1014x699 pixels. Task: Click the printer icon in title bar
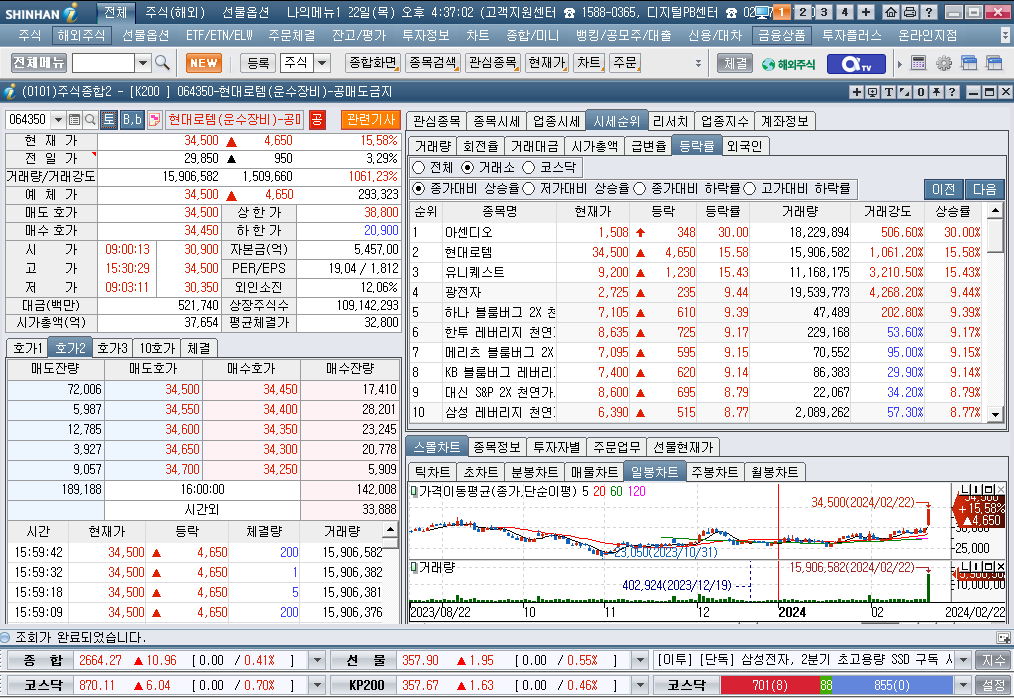(909, 12)
